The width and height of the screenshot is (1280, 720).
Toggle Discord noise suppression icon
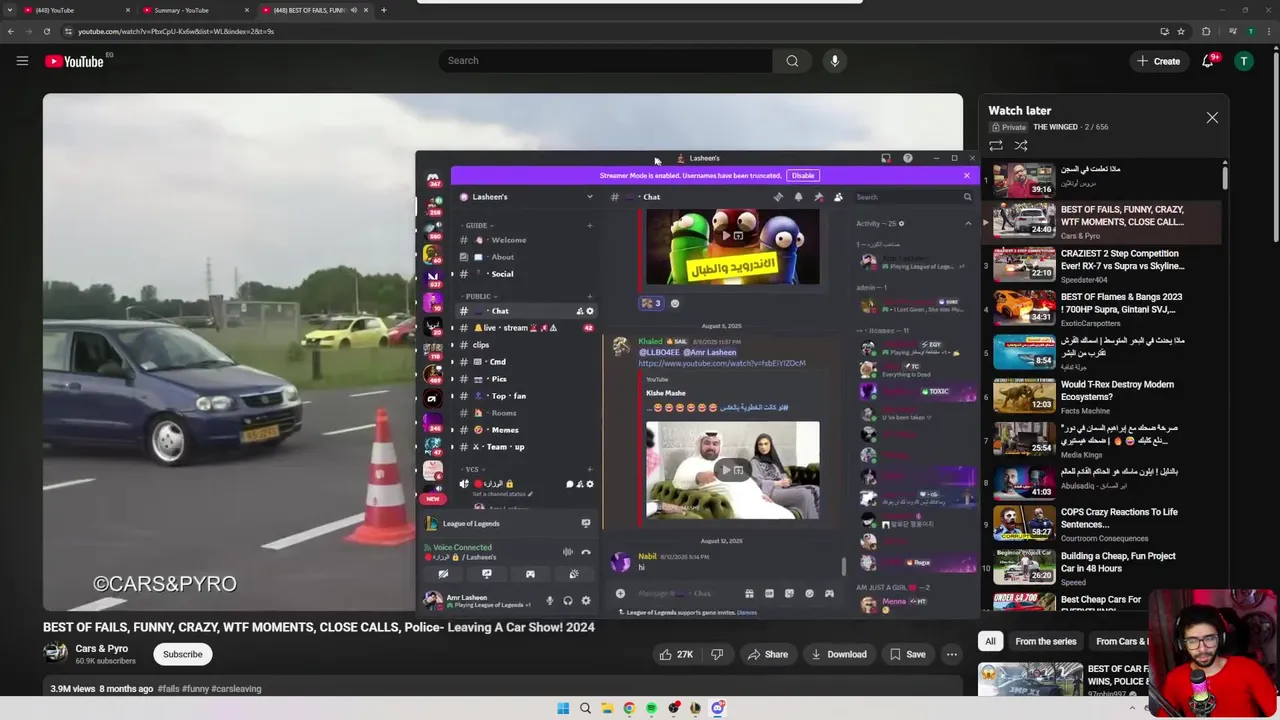(567, 551)
